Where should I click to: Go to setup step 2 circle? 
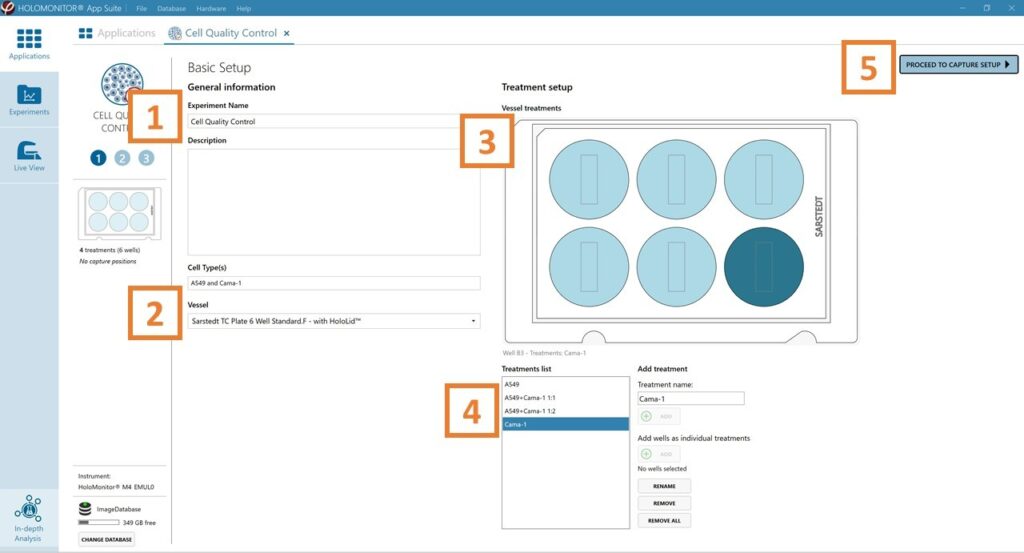coord(122,158)
